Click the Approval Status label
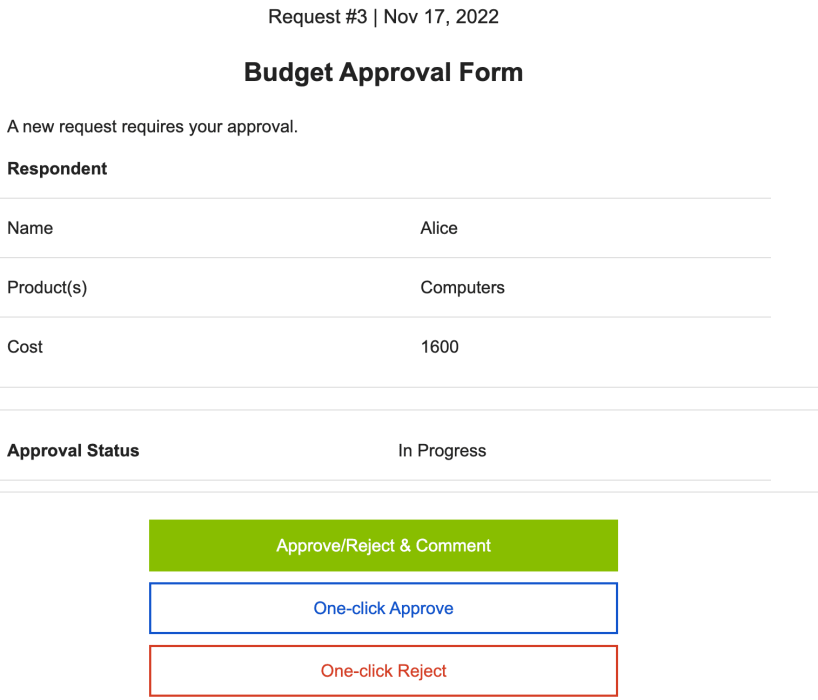Image resolution: width=818 pixels, height=700 pixels. point(73,450)
